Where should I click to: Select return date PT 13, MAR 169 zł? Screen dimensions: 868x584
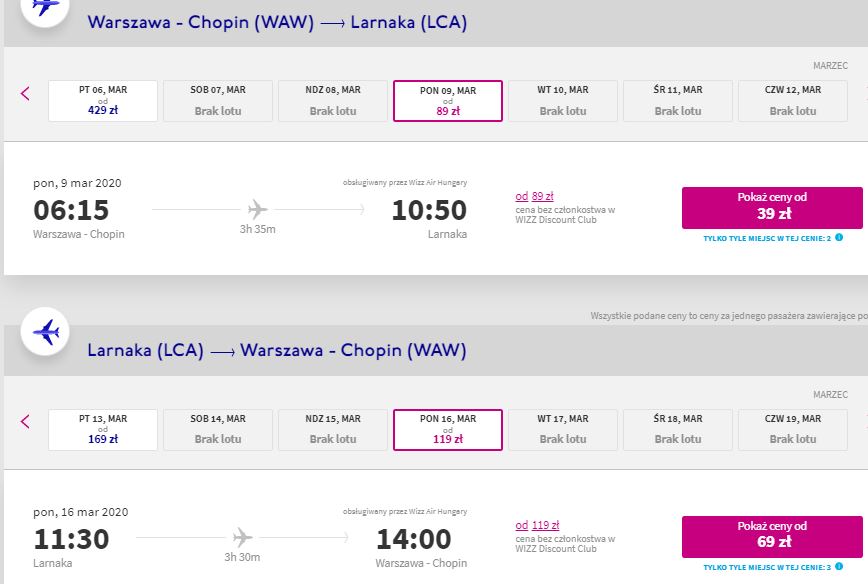103,430
